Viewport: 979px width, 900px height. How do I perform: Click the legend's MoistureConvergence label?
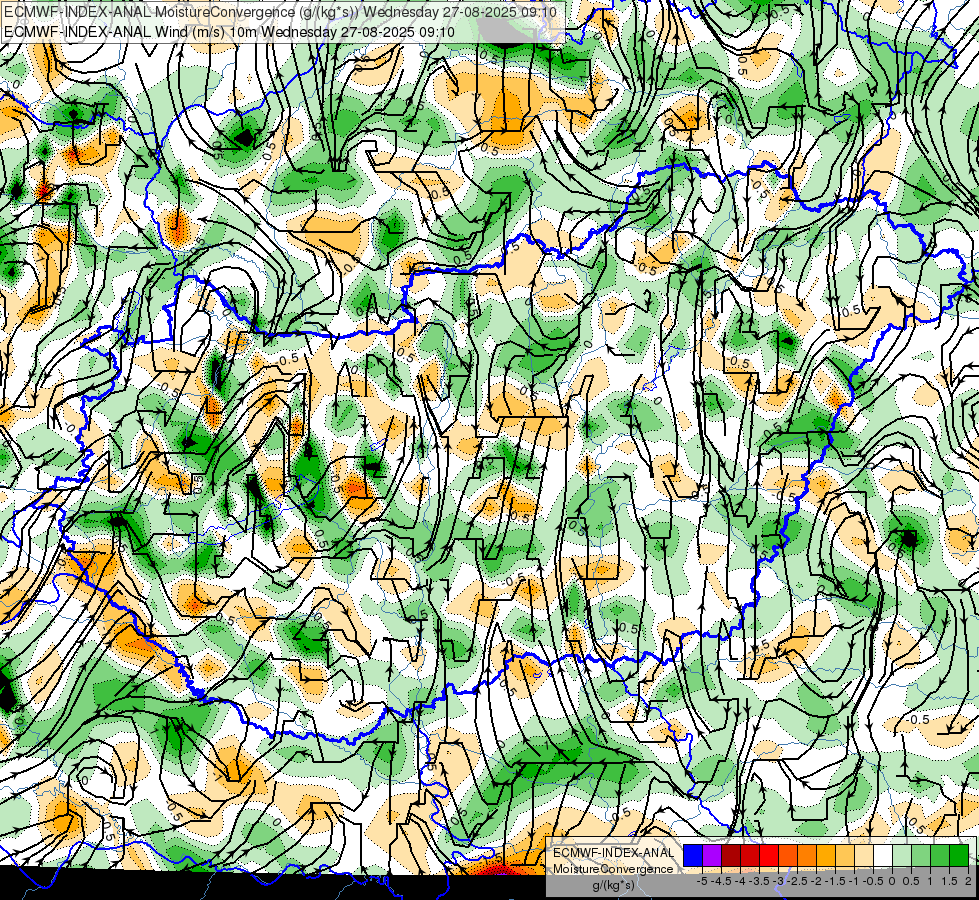coord(613,869)
